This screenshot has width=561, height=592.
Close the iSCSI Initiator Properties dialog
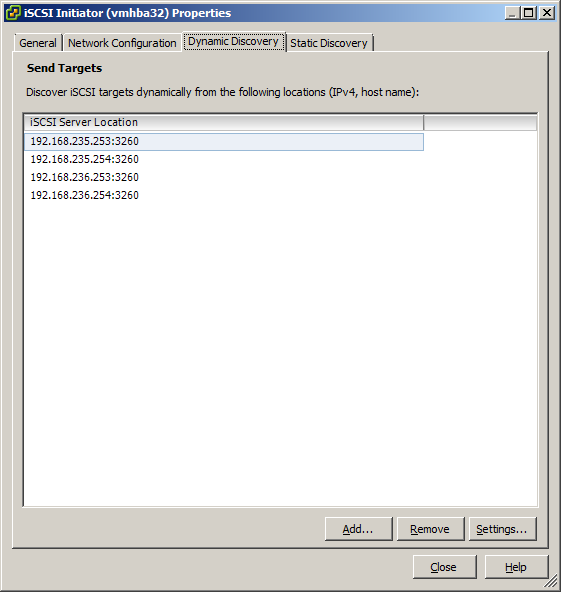pos(444,567)
